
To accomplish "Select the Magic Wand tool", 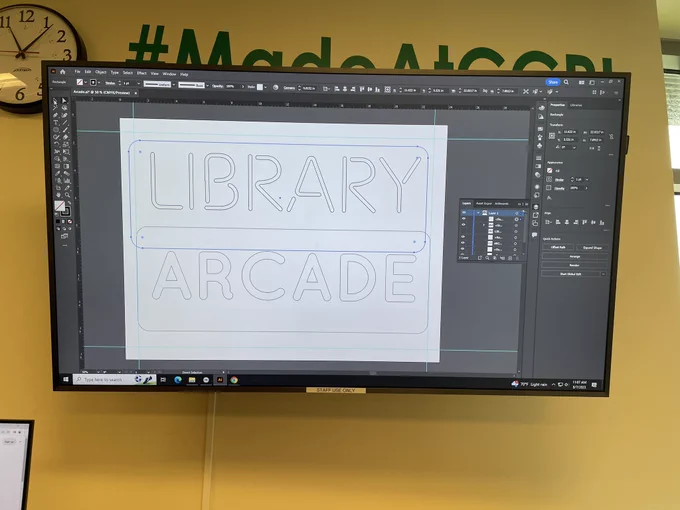I will (55, 108).
